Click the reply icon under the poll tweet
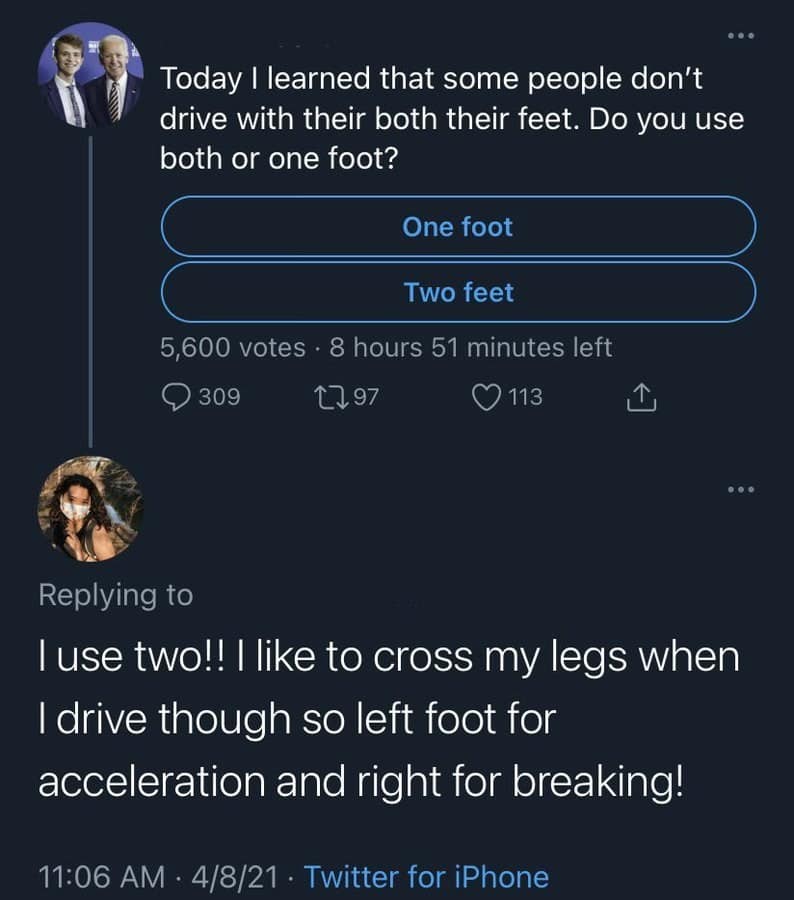This screenshot has width=794, height=900. [175, 398]
